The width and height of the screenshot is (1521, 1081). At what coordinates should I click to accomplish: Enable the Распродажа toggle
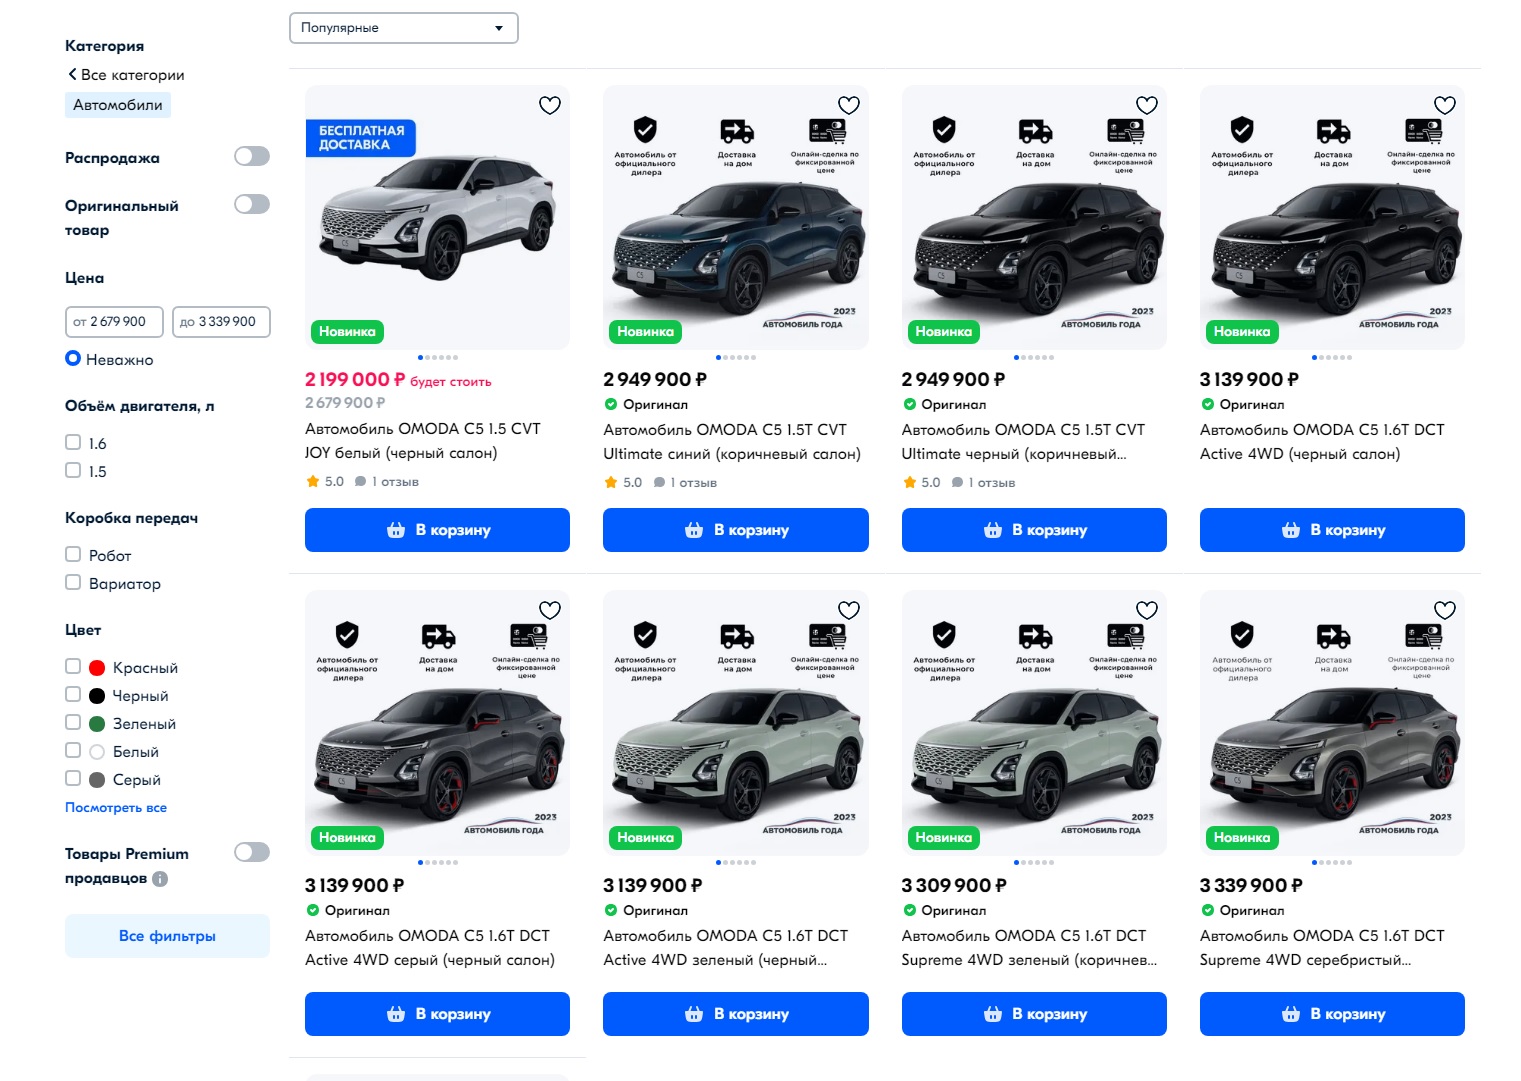pyautogui.click(x=252, y=156)
